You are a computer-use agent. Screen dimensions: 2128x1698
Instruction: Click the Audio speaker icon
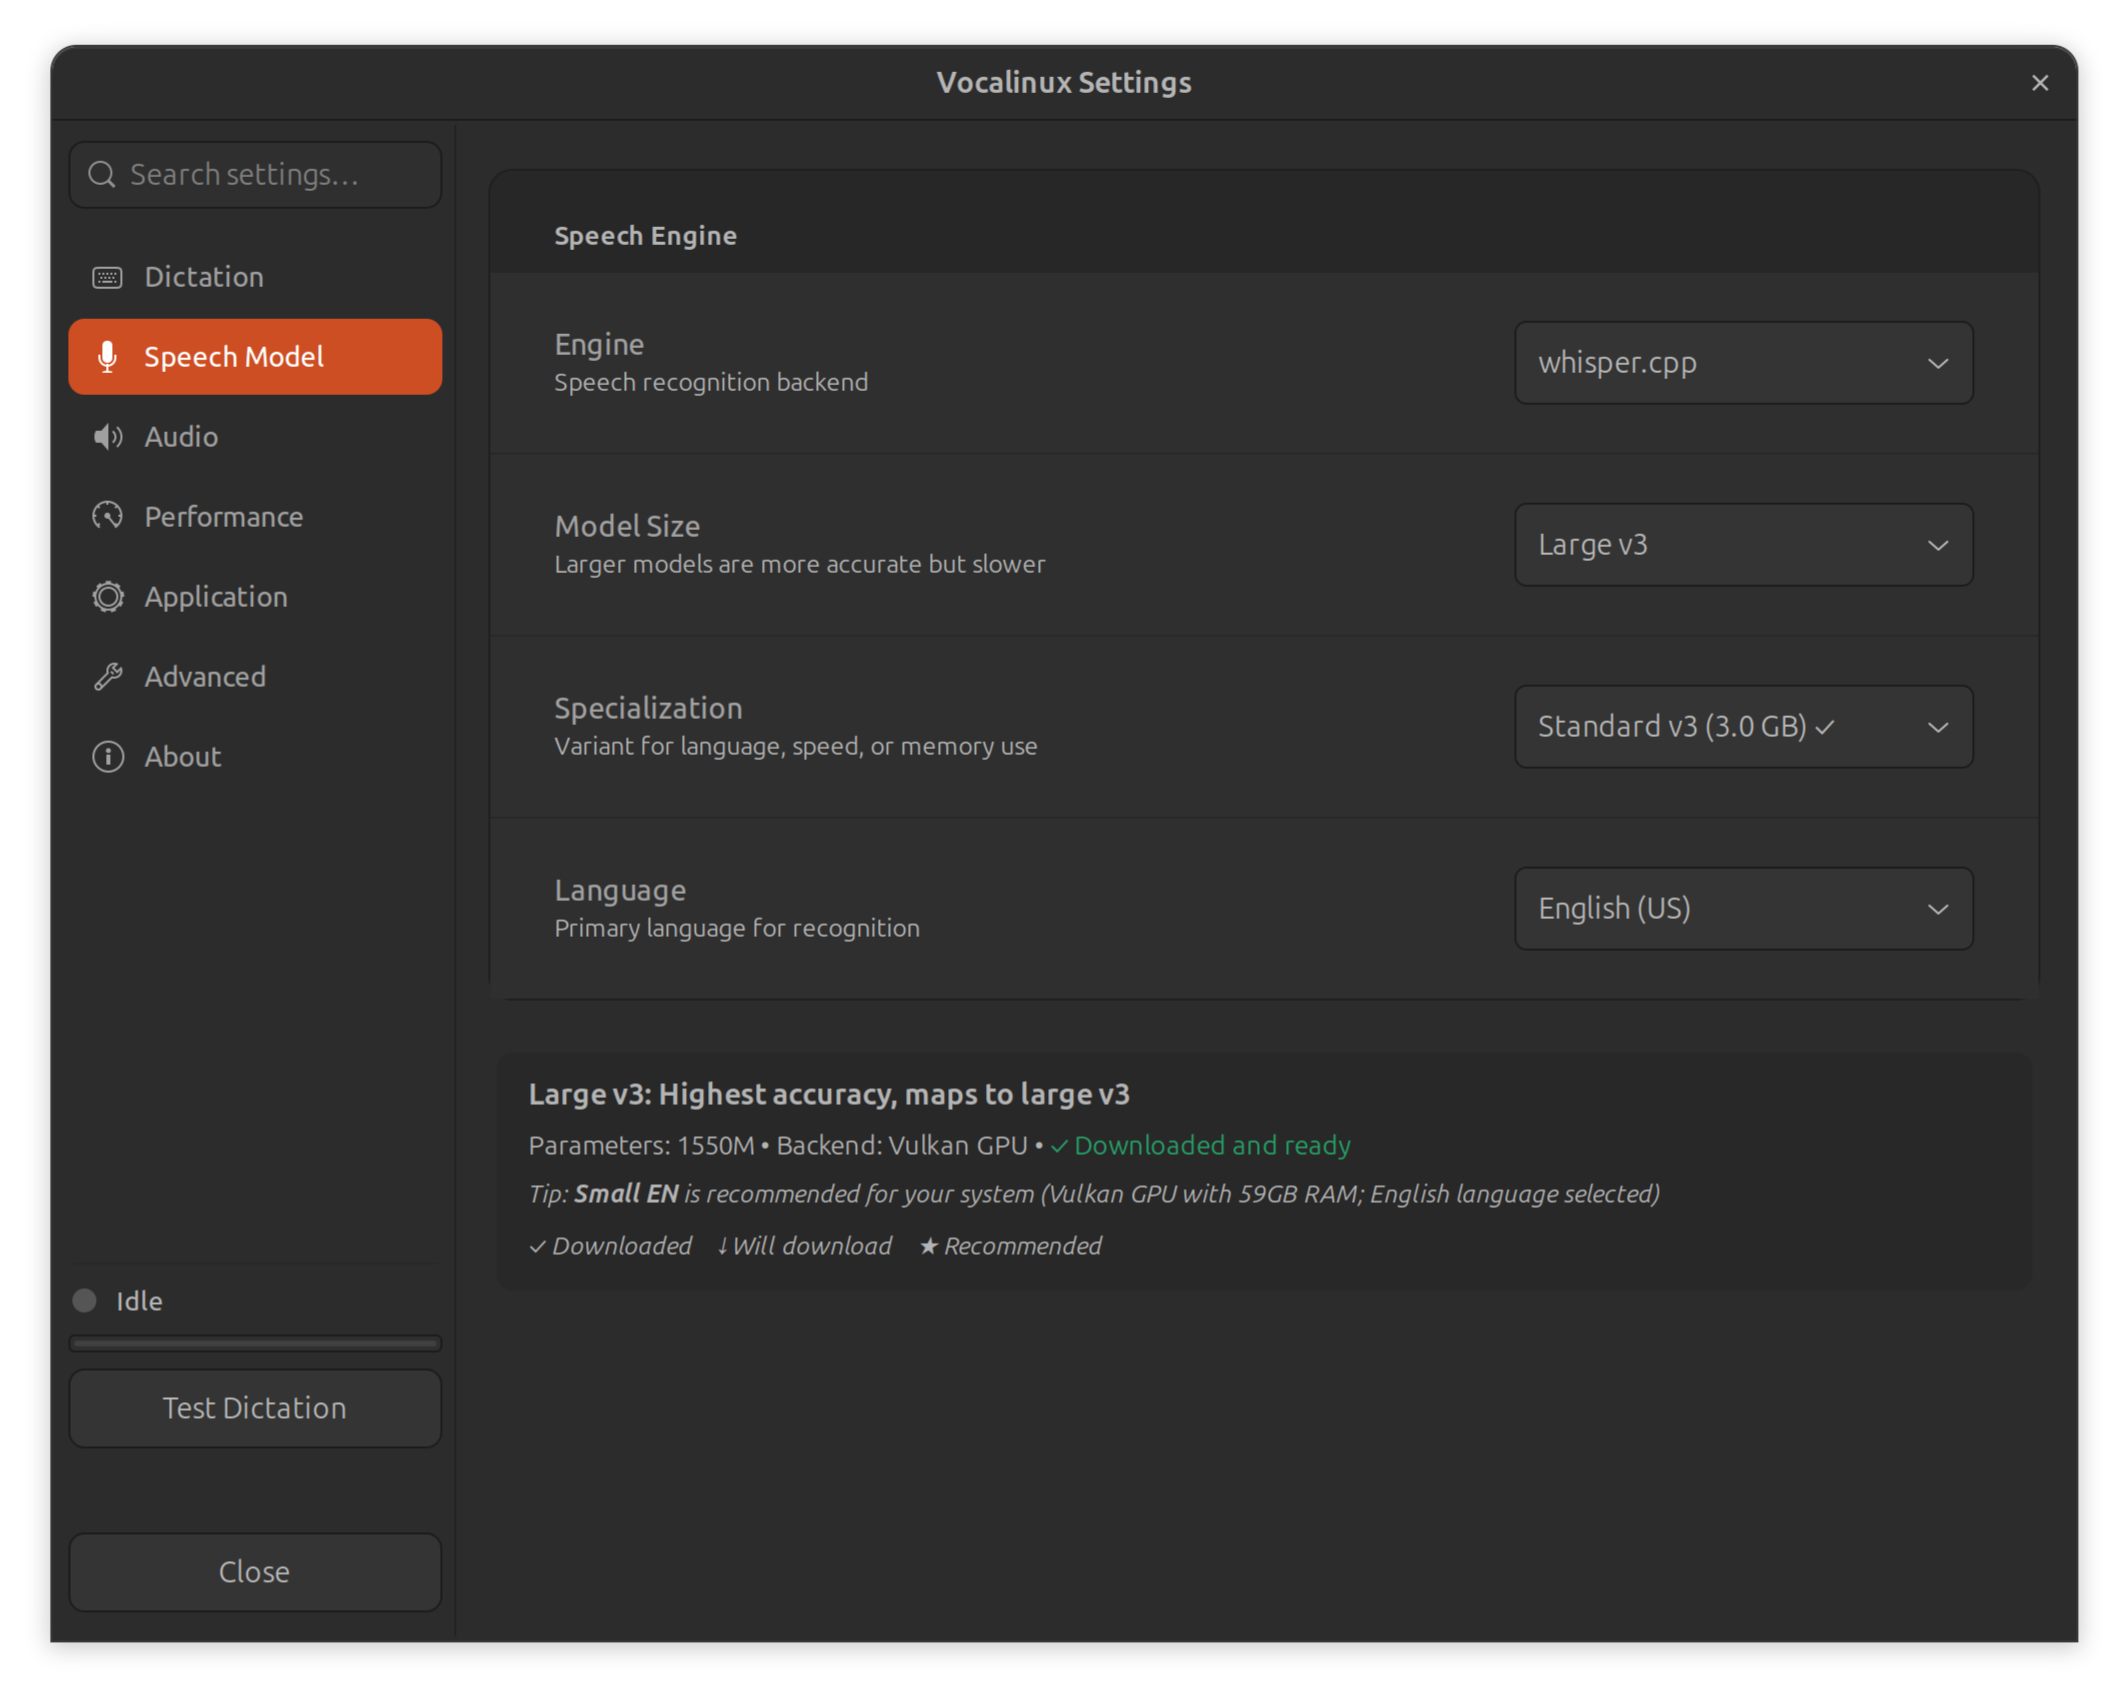pyautogui.click(x=107, y=437)
